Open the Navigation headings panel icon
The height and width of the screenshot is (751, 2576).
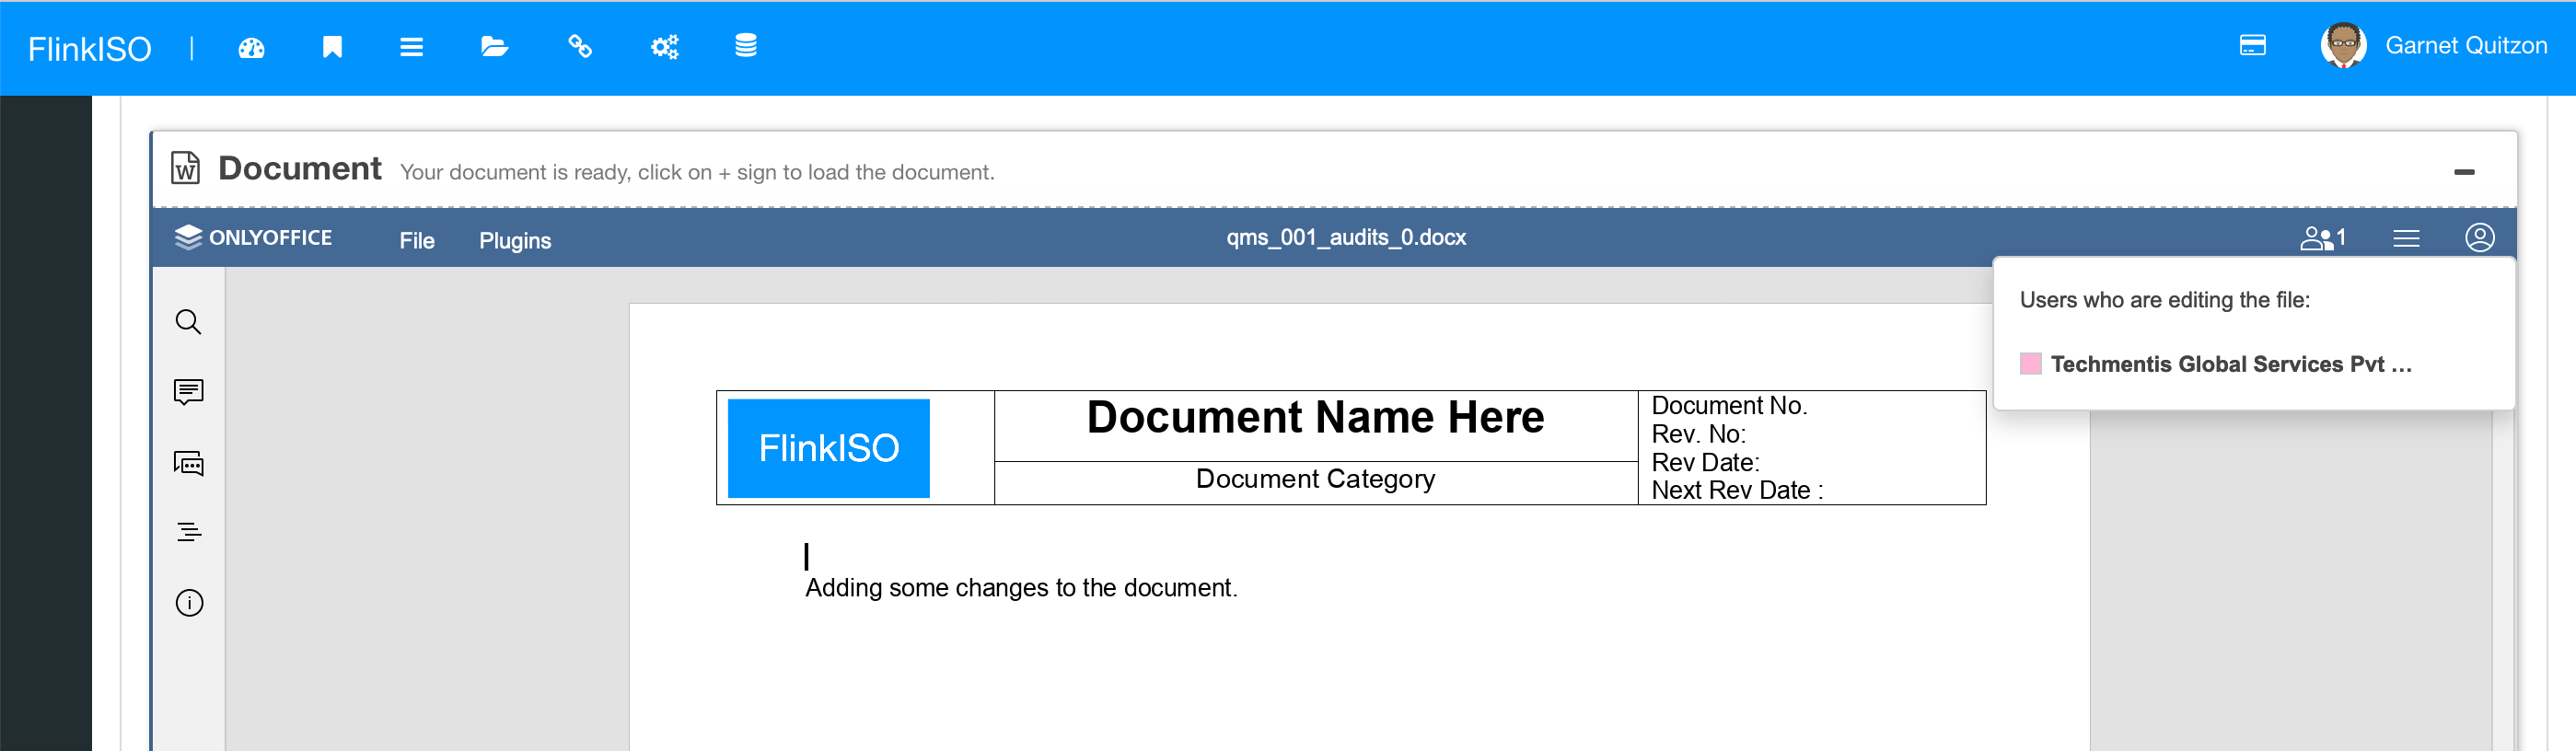coord(188,532)
